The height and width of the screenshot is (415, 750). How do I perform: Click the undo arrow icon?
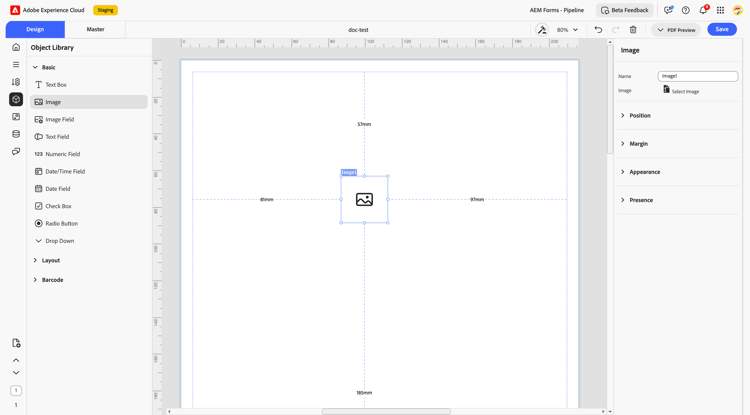pos(598,30)
